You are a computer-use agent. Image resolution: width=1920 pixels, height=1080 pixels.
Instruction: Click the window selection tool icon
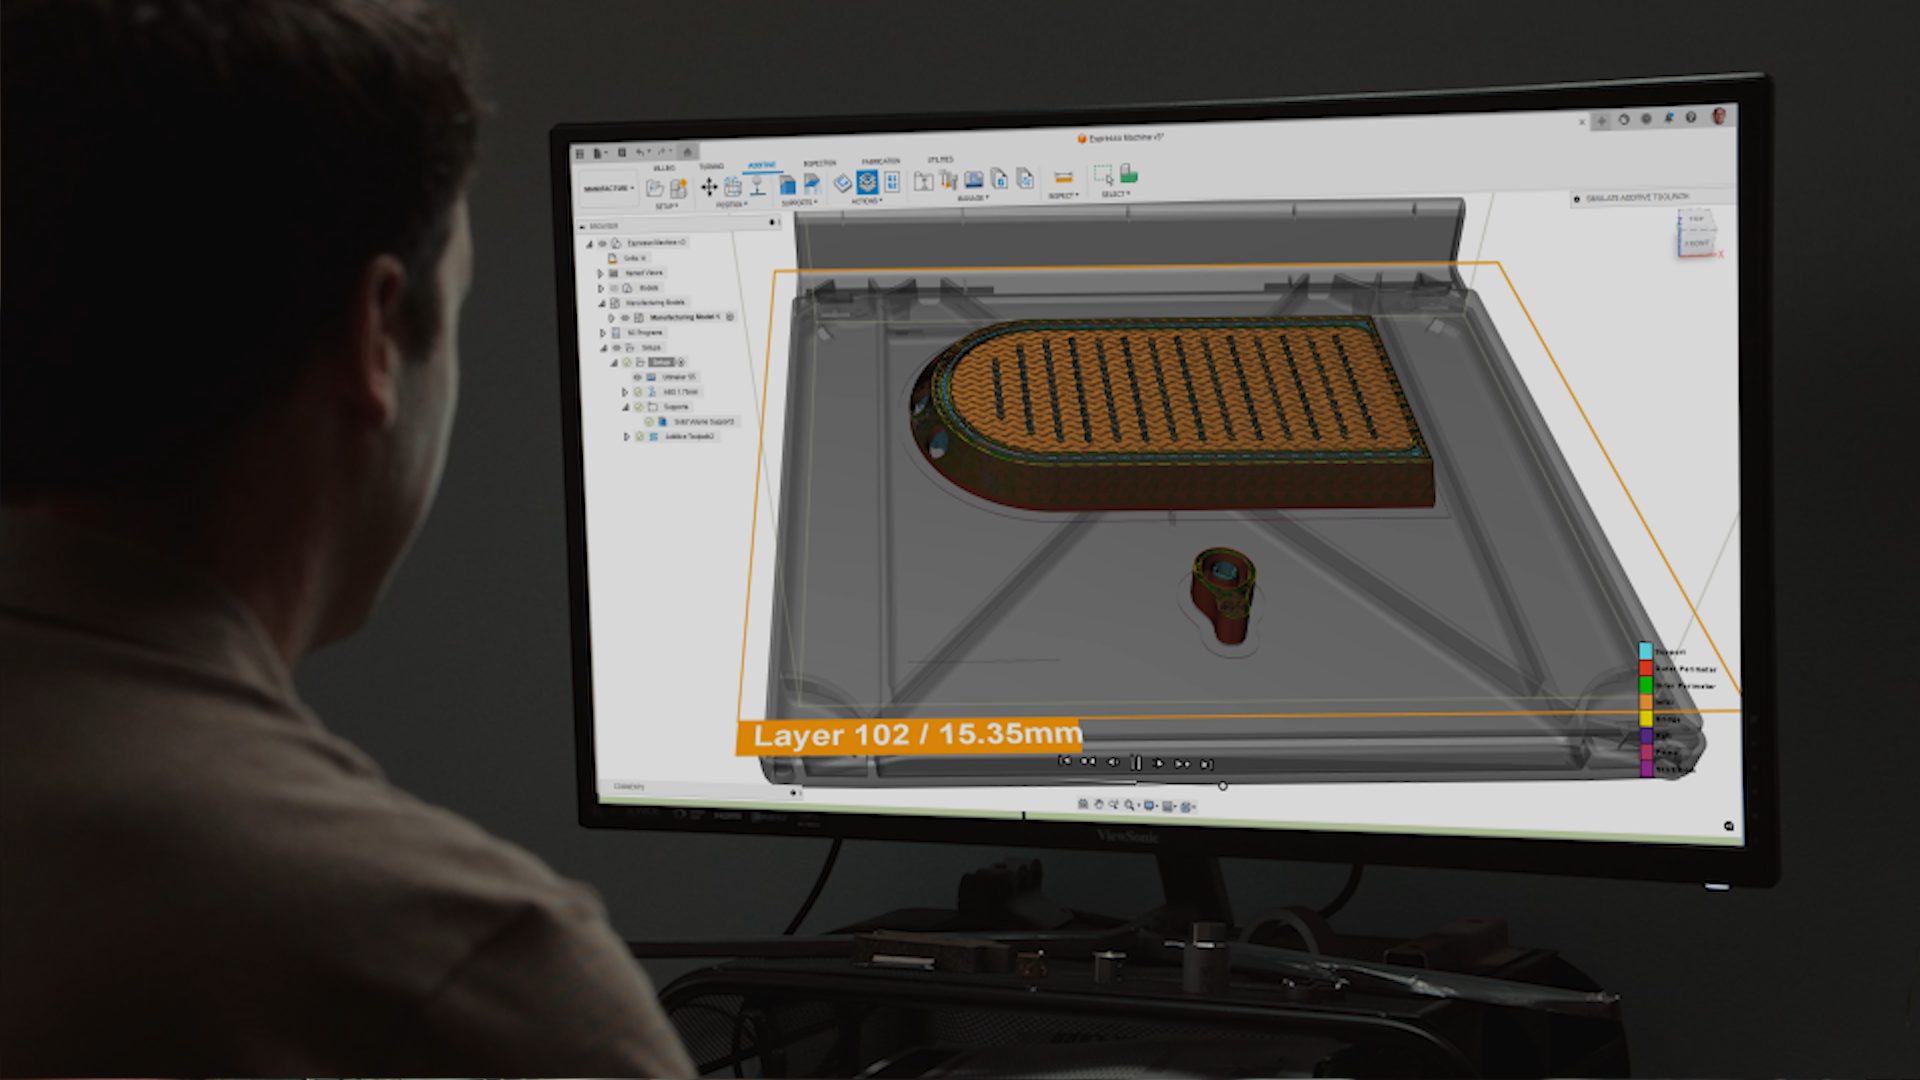point(1103,175)
